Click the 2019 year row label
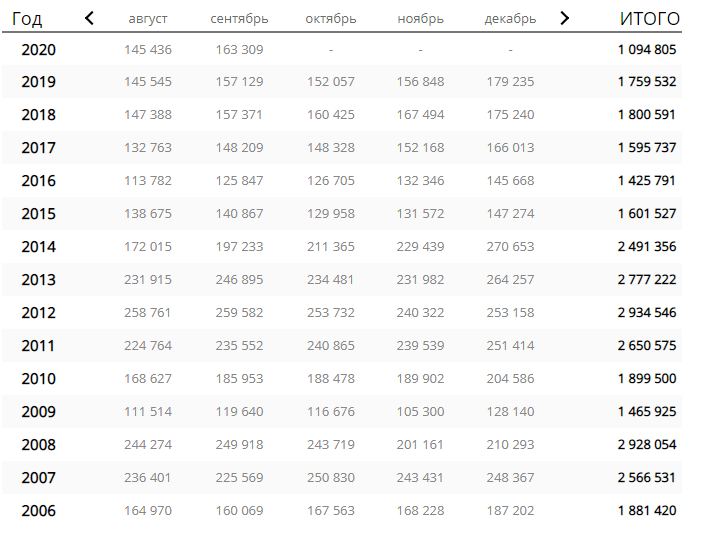 (38, 82)
